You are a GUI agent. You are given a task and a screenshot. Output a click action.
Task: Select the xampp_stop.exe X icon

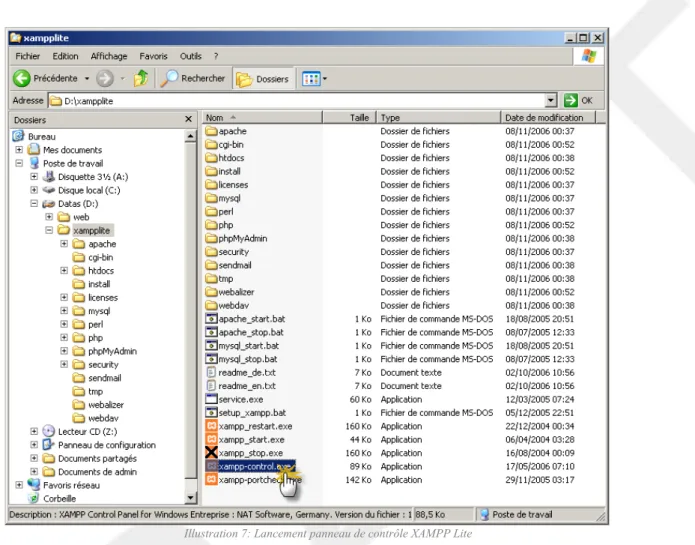[x=211, y=453]
